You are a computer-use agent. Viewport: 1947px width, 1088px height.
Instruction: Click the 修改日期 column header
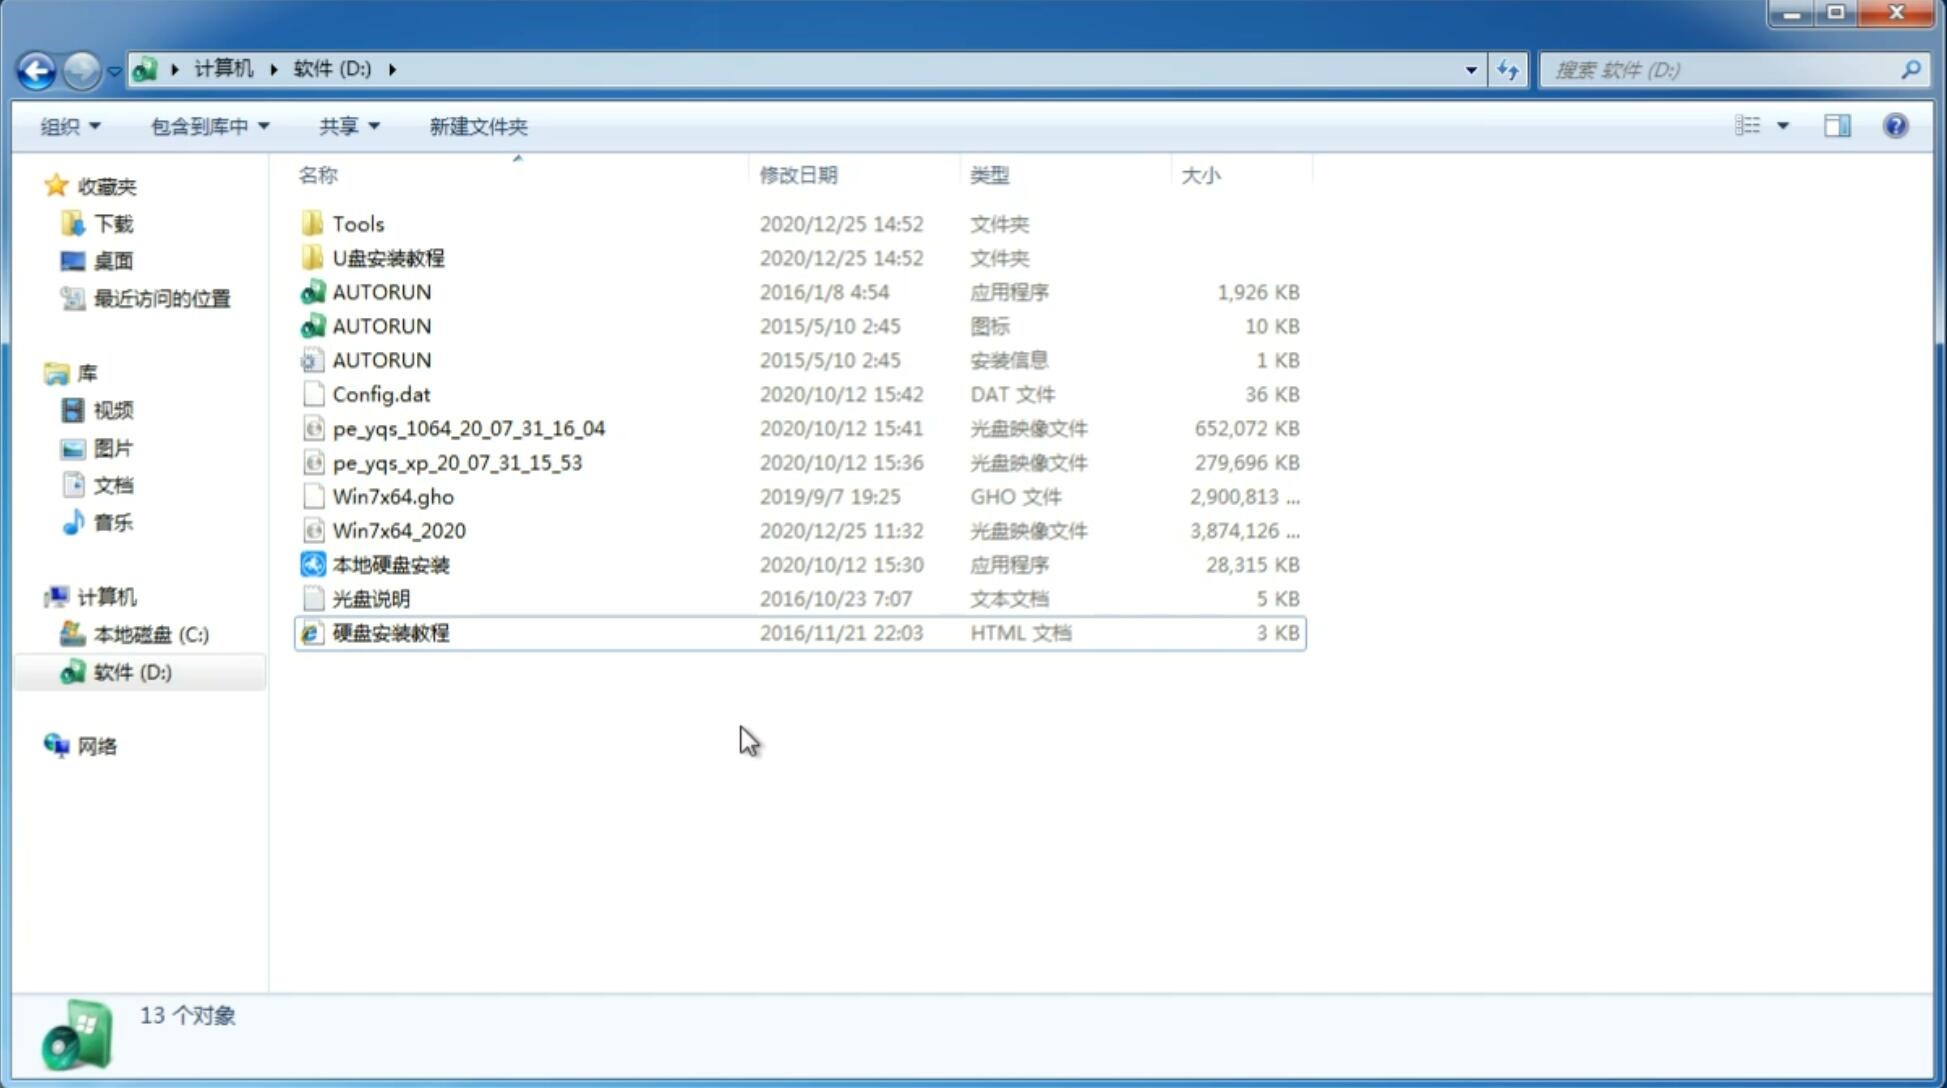coord(797,175)
